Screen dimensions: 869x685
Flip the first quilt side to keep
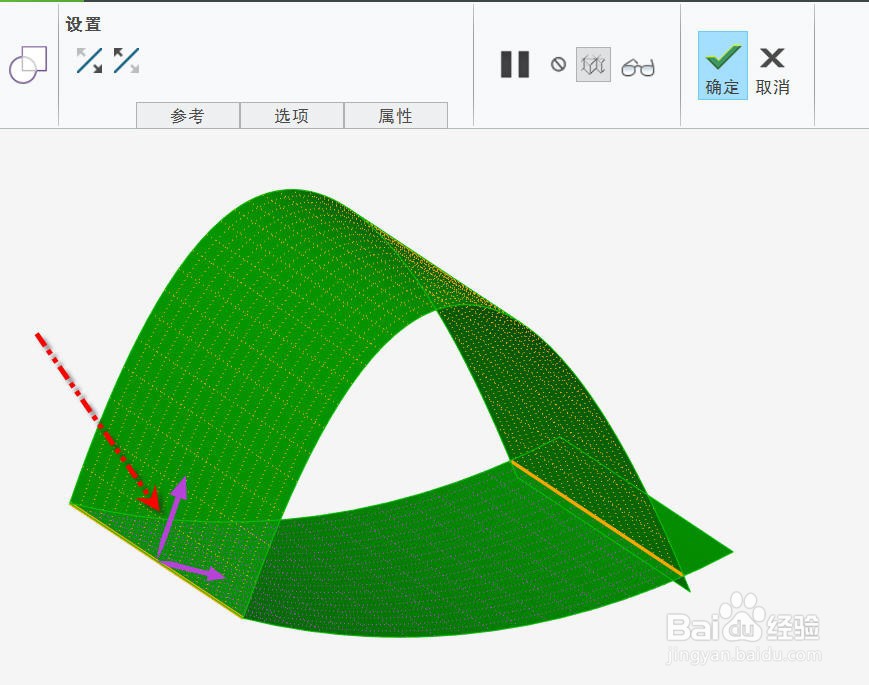coord(89,60)
